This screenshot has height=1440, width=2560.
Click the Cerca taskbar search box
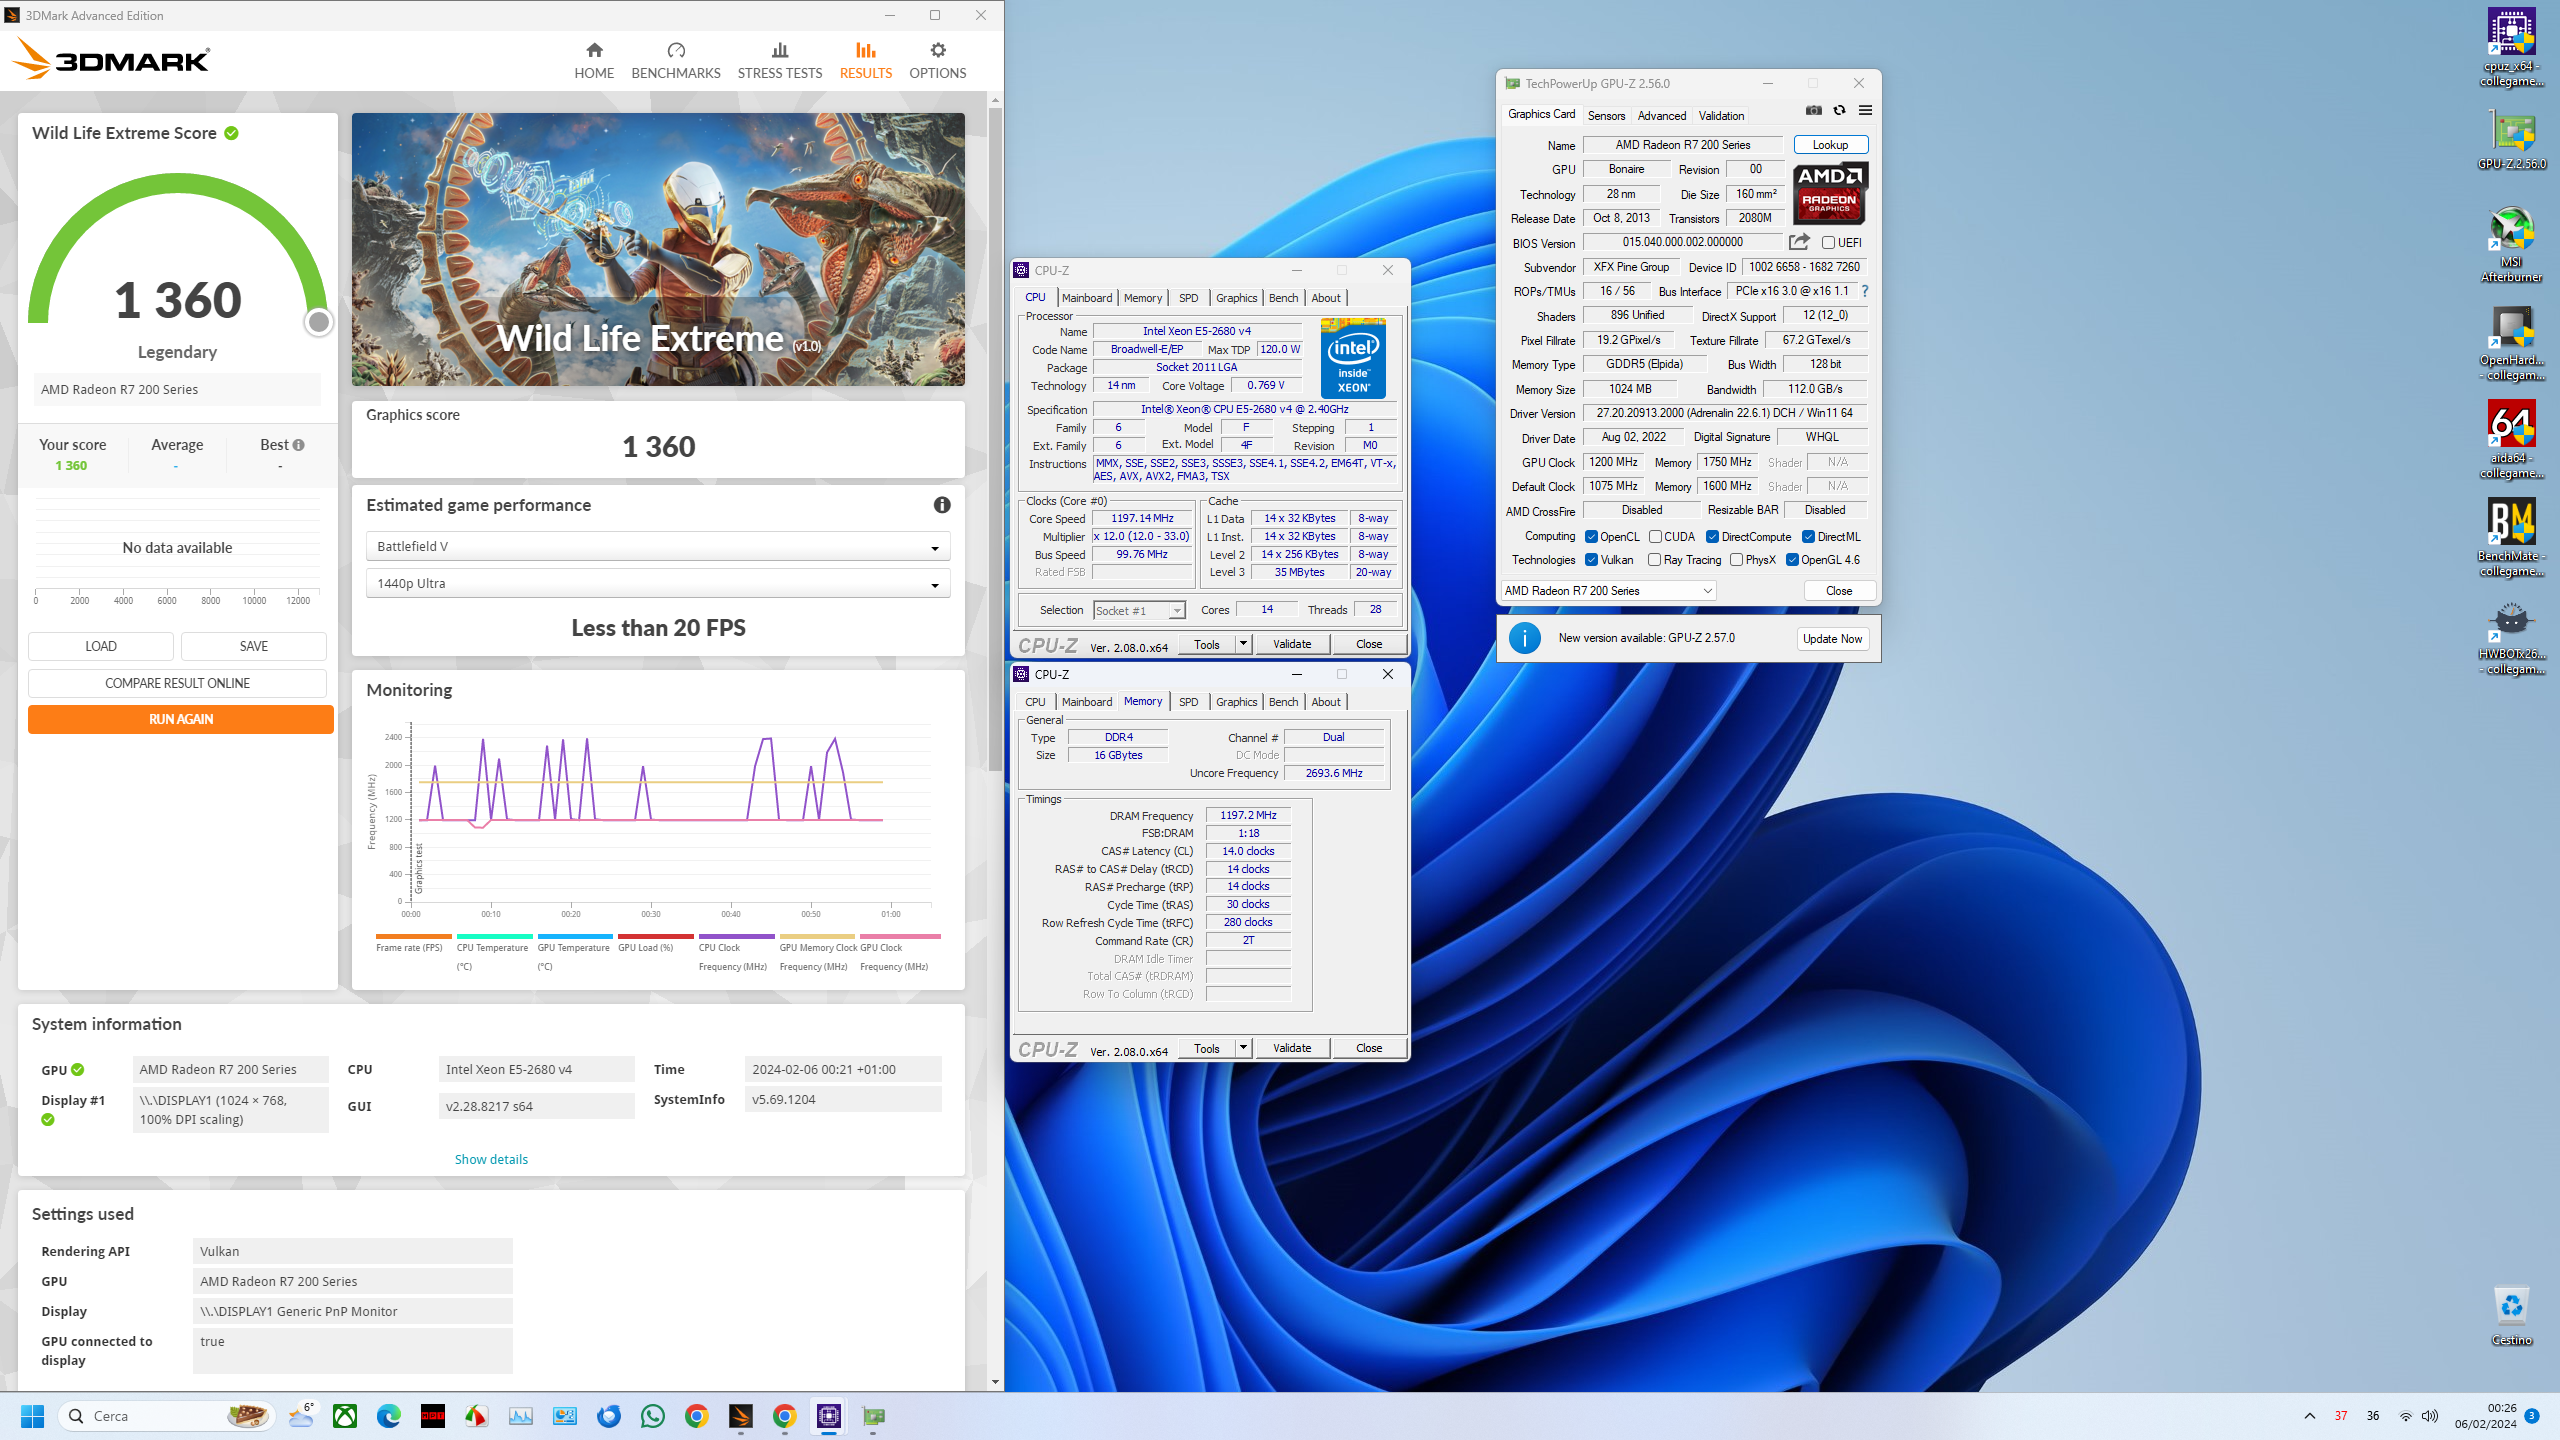tap(168, 1416)
